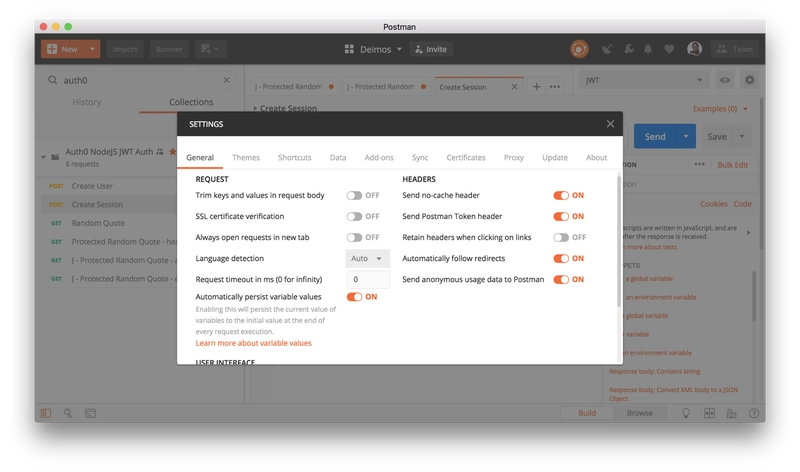Click the wrench settings icon in header

[x=629, y=49]
